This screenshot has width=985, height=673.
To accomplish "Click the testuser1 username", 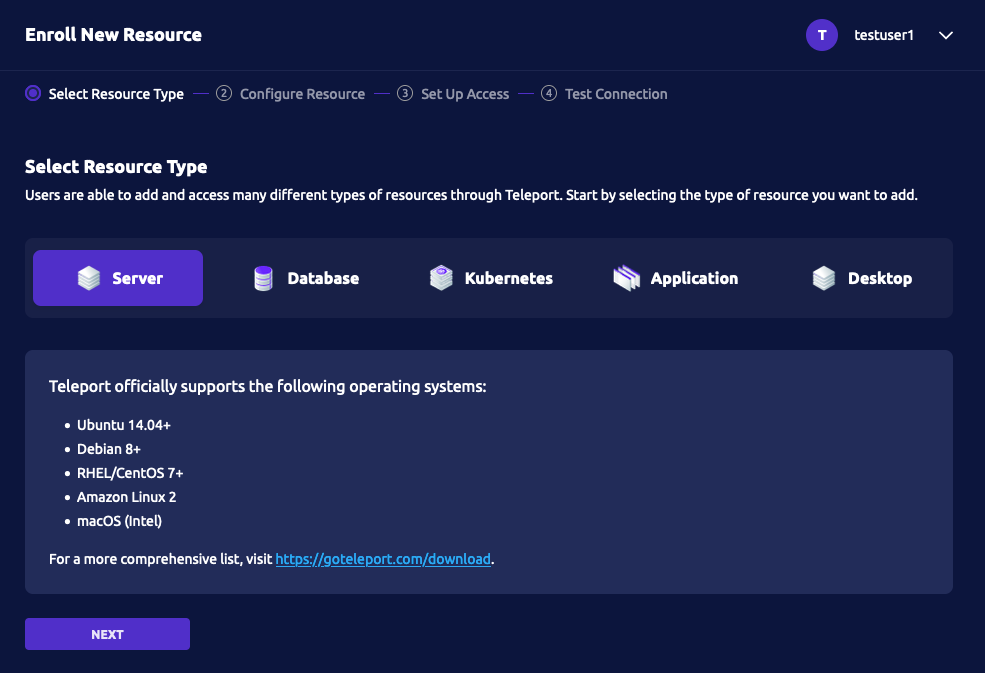I will click(x=883, y=35).
